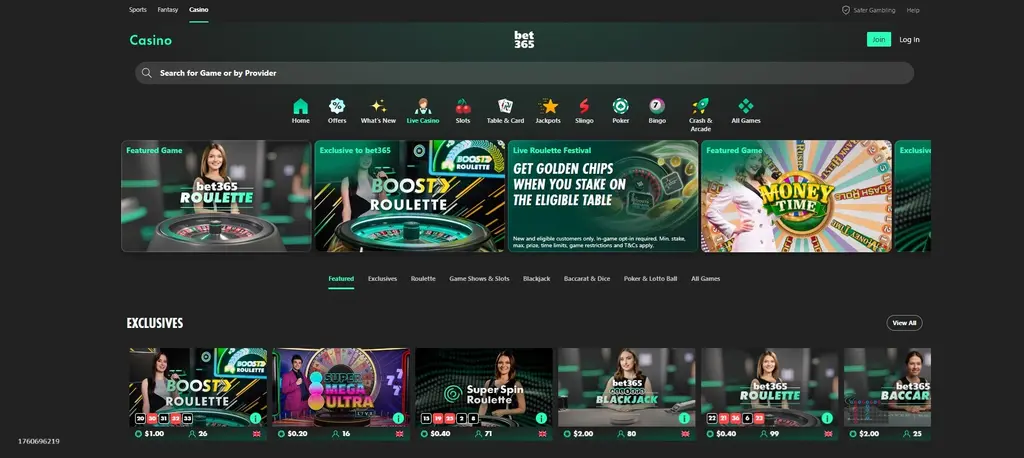1024x458 pixels.
Task: Click the search magnifier icon
Action: 147,73
